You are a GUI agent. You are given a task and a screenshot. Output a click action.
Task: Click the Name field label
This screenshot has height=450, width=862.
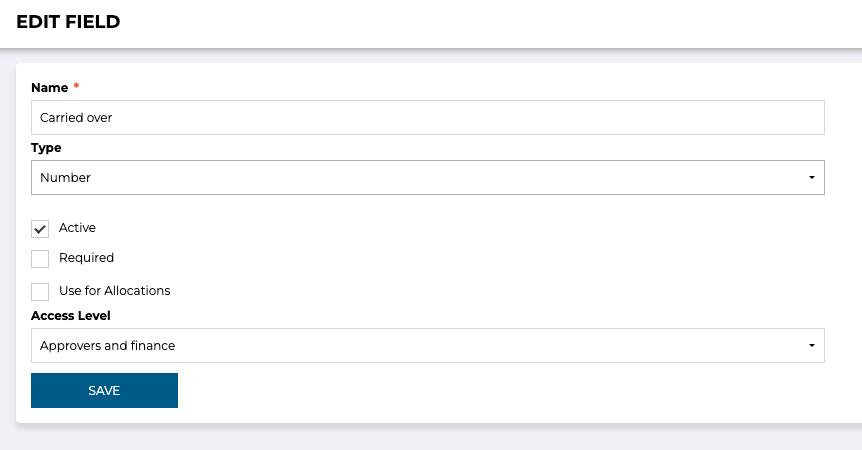[x=49, y=88]
